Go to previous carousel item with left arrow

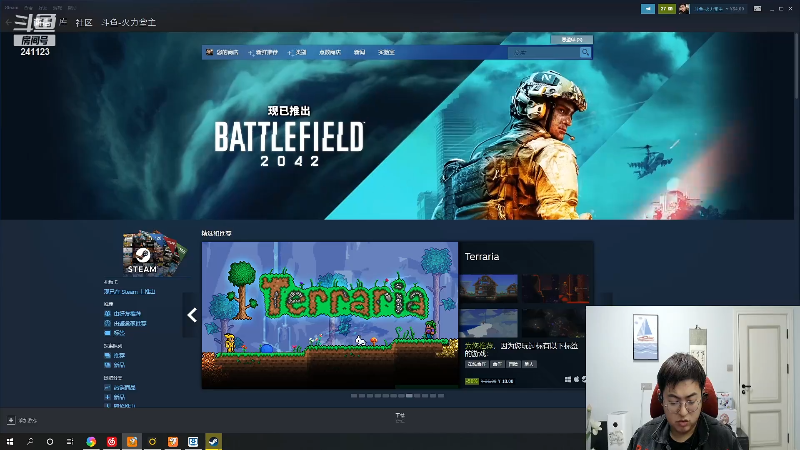[192, 315]
